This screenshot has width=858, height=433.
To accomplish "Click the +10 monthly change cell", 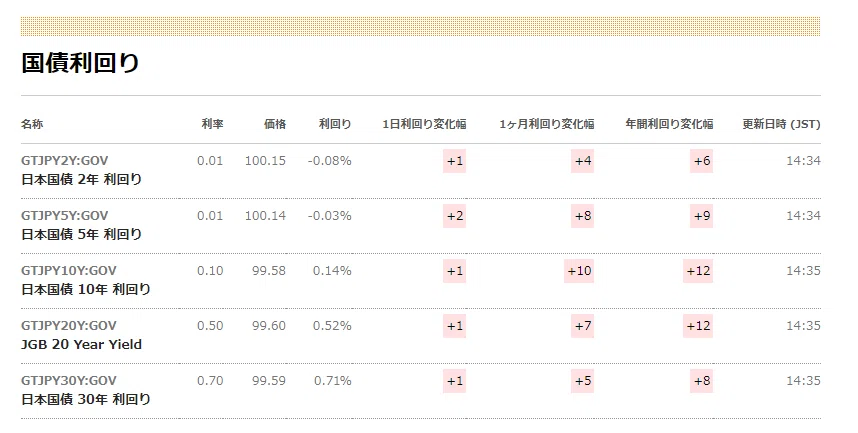I will [x=579, y=271].
